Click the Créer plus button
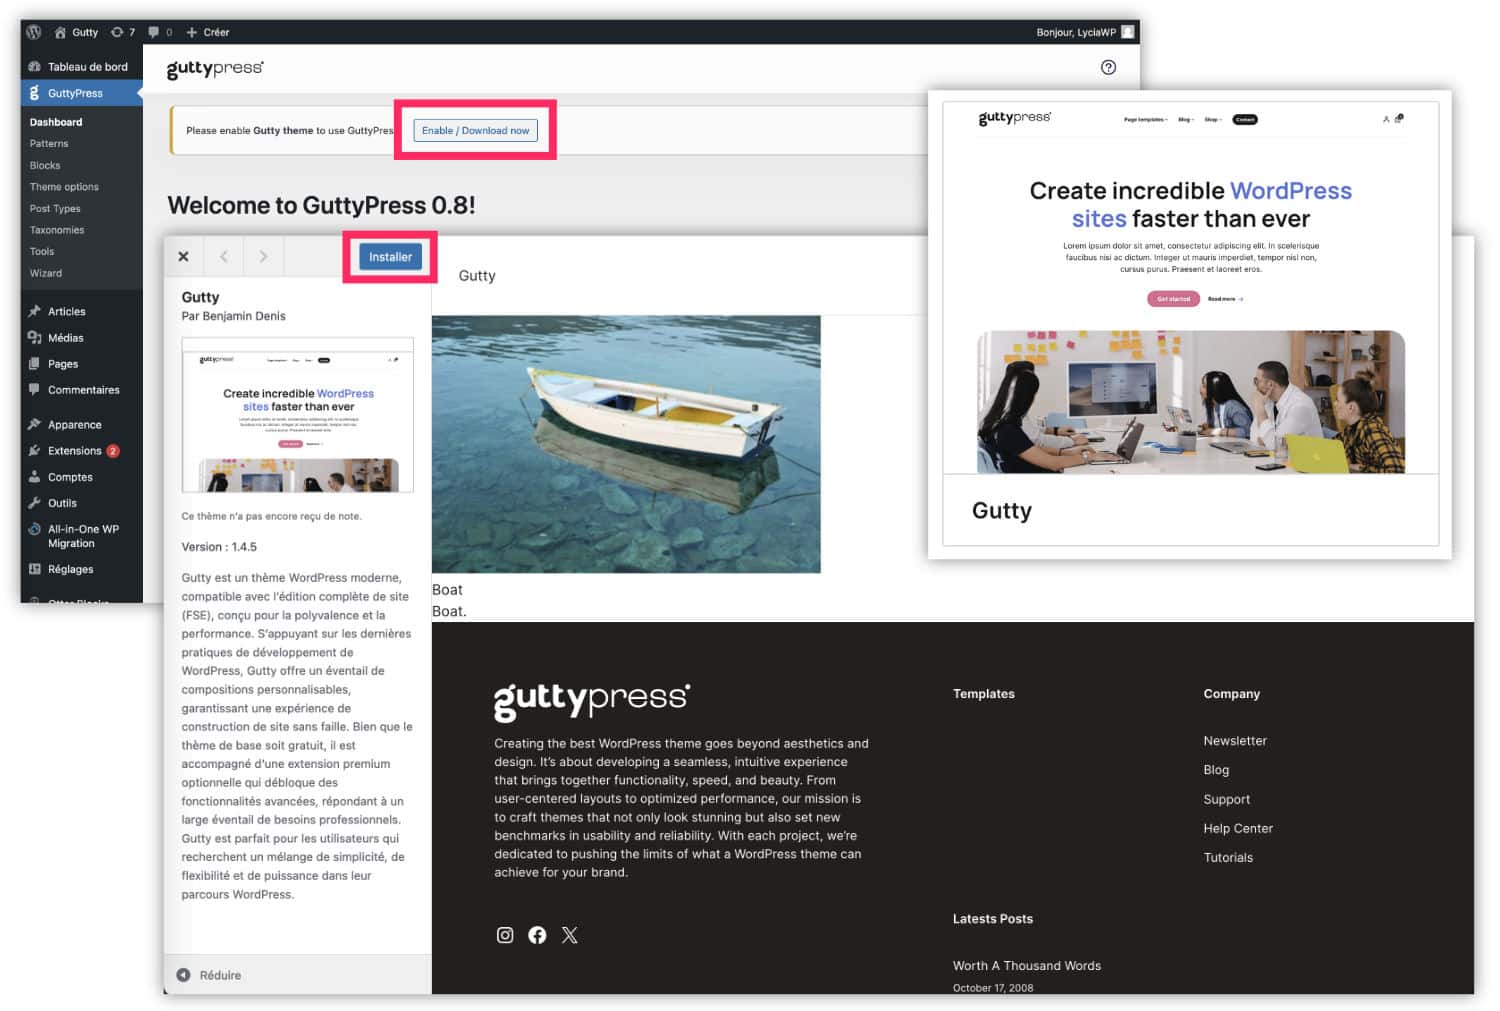Viewport: 1500px width, 1011px height. pyautogui.click(x=207, y=32)
